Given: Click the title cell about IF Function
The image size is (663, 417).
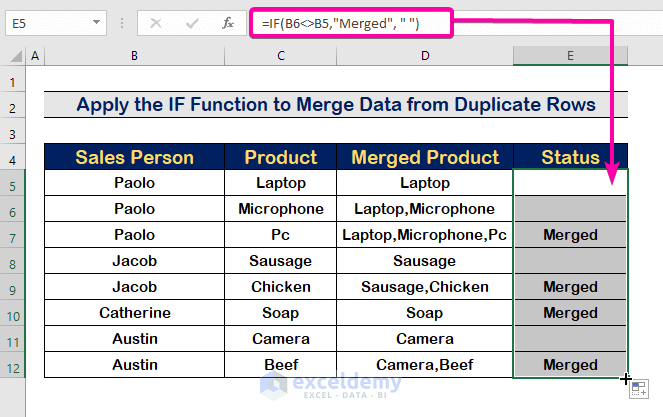Looking at the screenshot, I should (336, 104).
